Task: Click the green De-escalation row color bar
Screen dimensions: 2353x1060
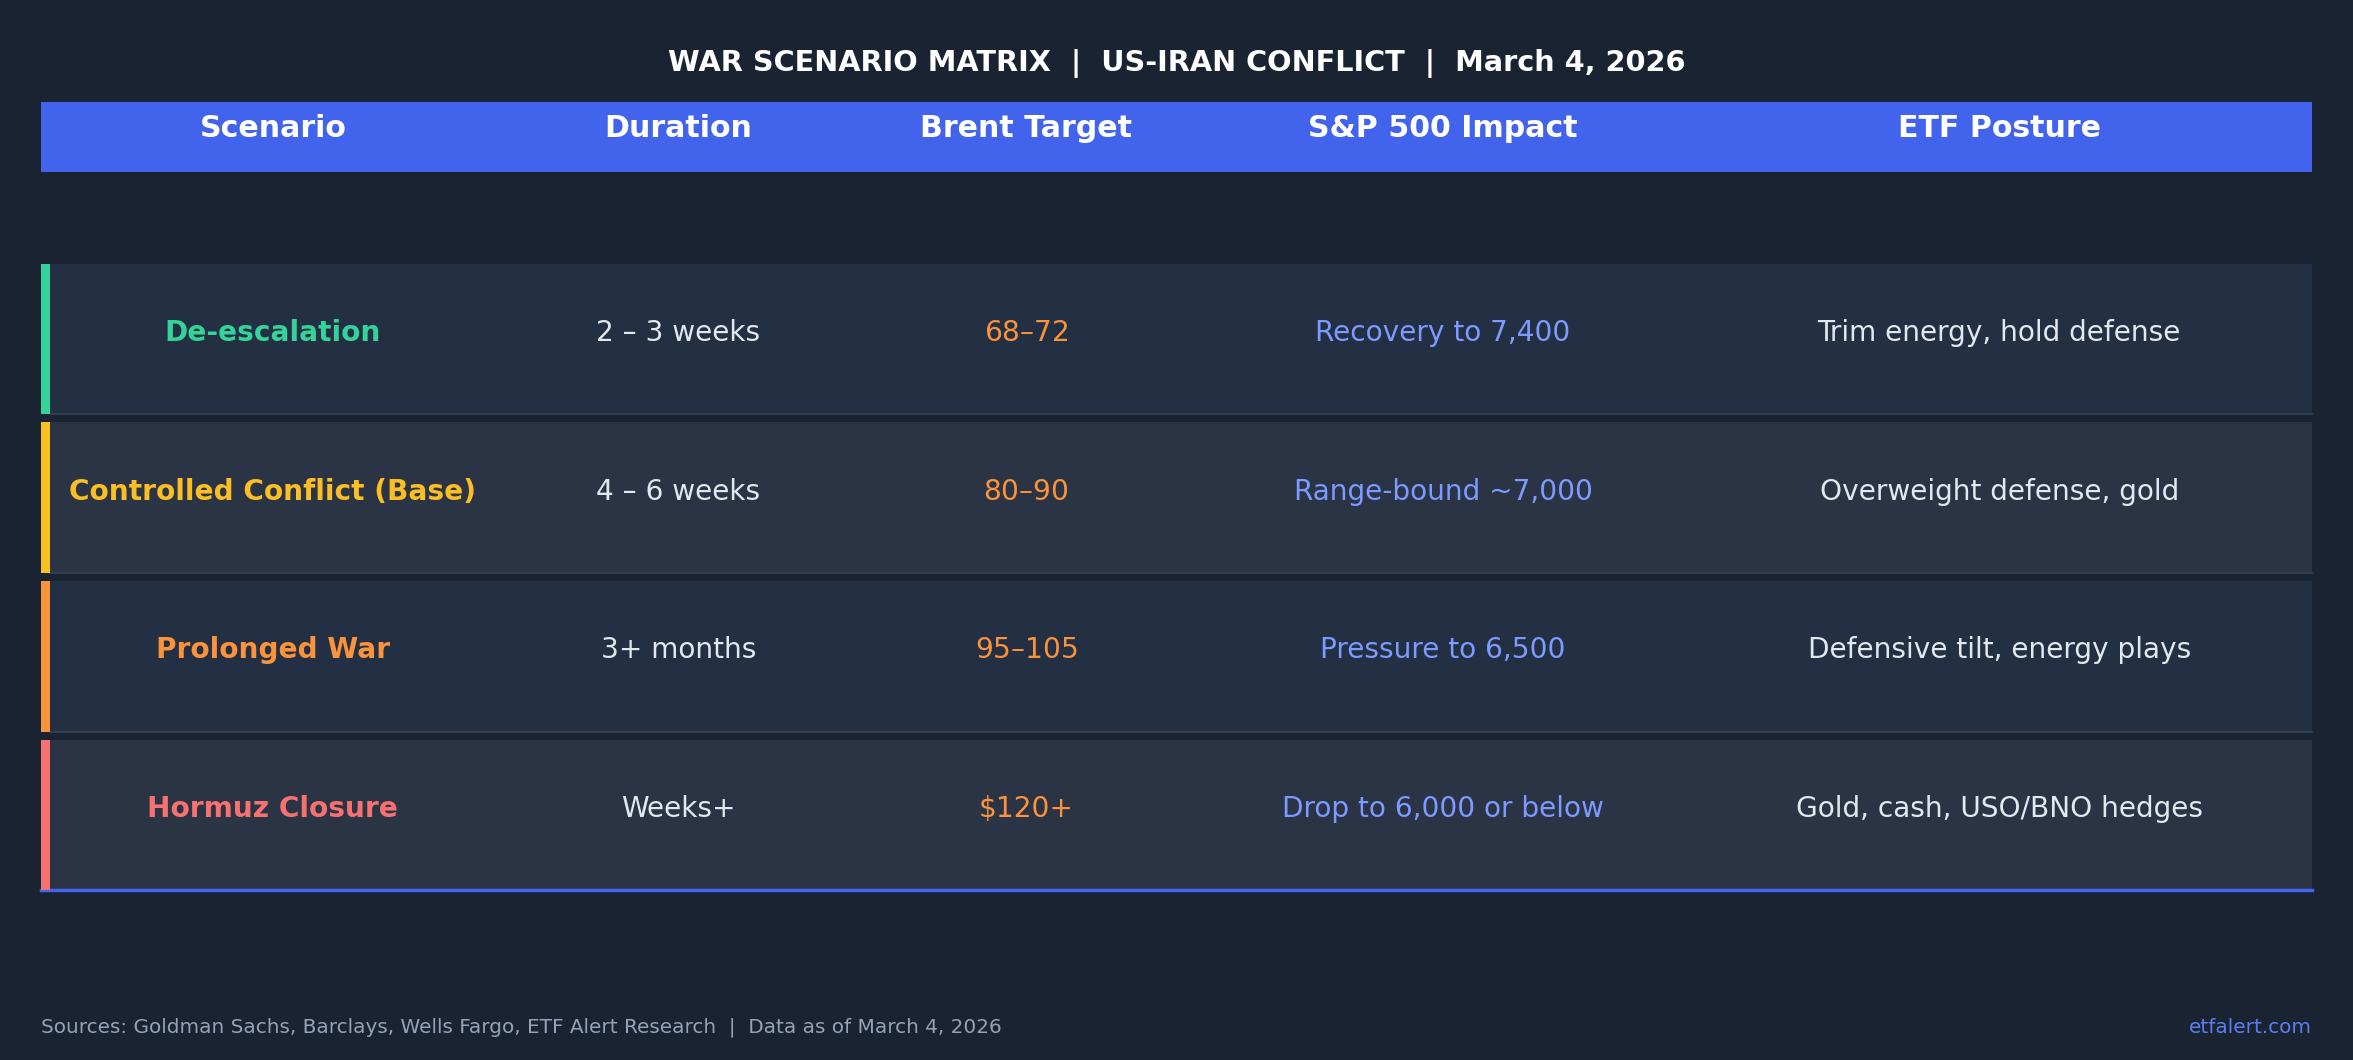Action: [45, 339]
